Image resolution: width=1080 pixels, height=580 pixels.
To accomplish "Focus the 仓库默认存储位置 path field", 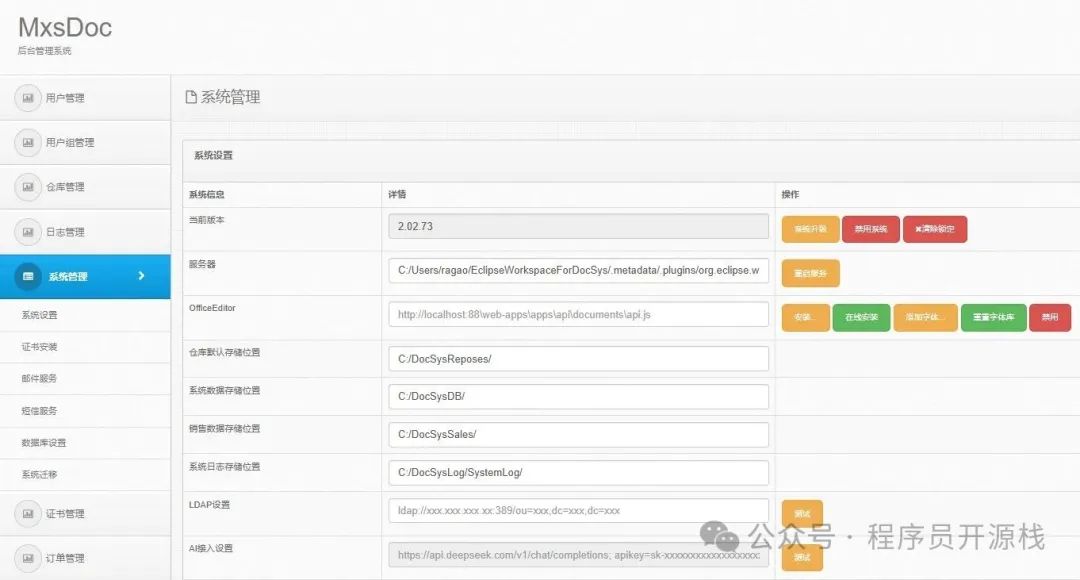I will 578,359.
